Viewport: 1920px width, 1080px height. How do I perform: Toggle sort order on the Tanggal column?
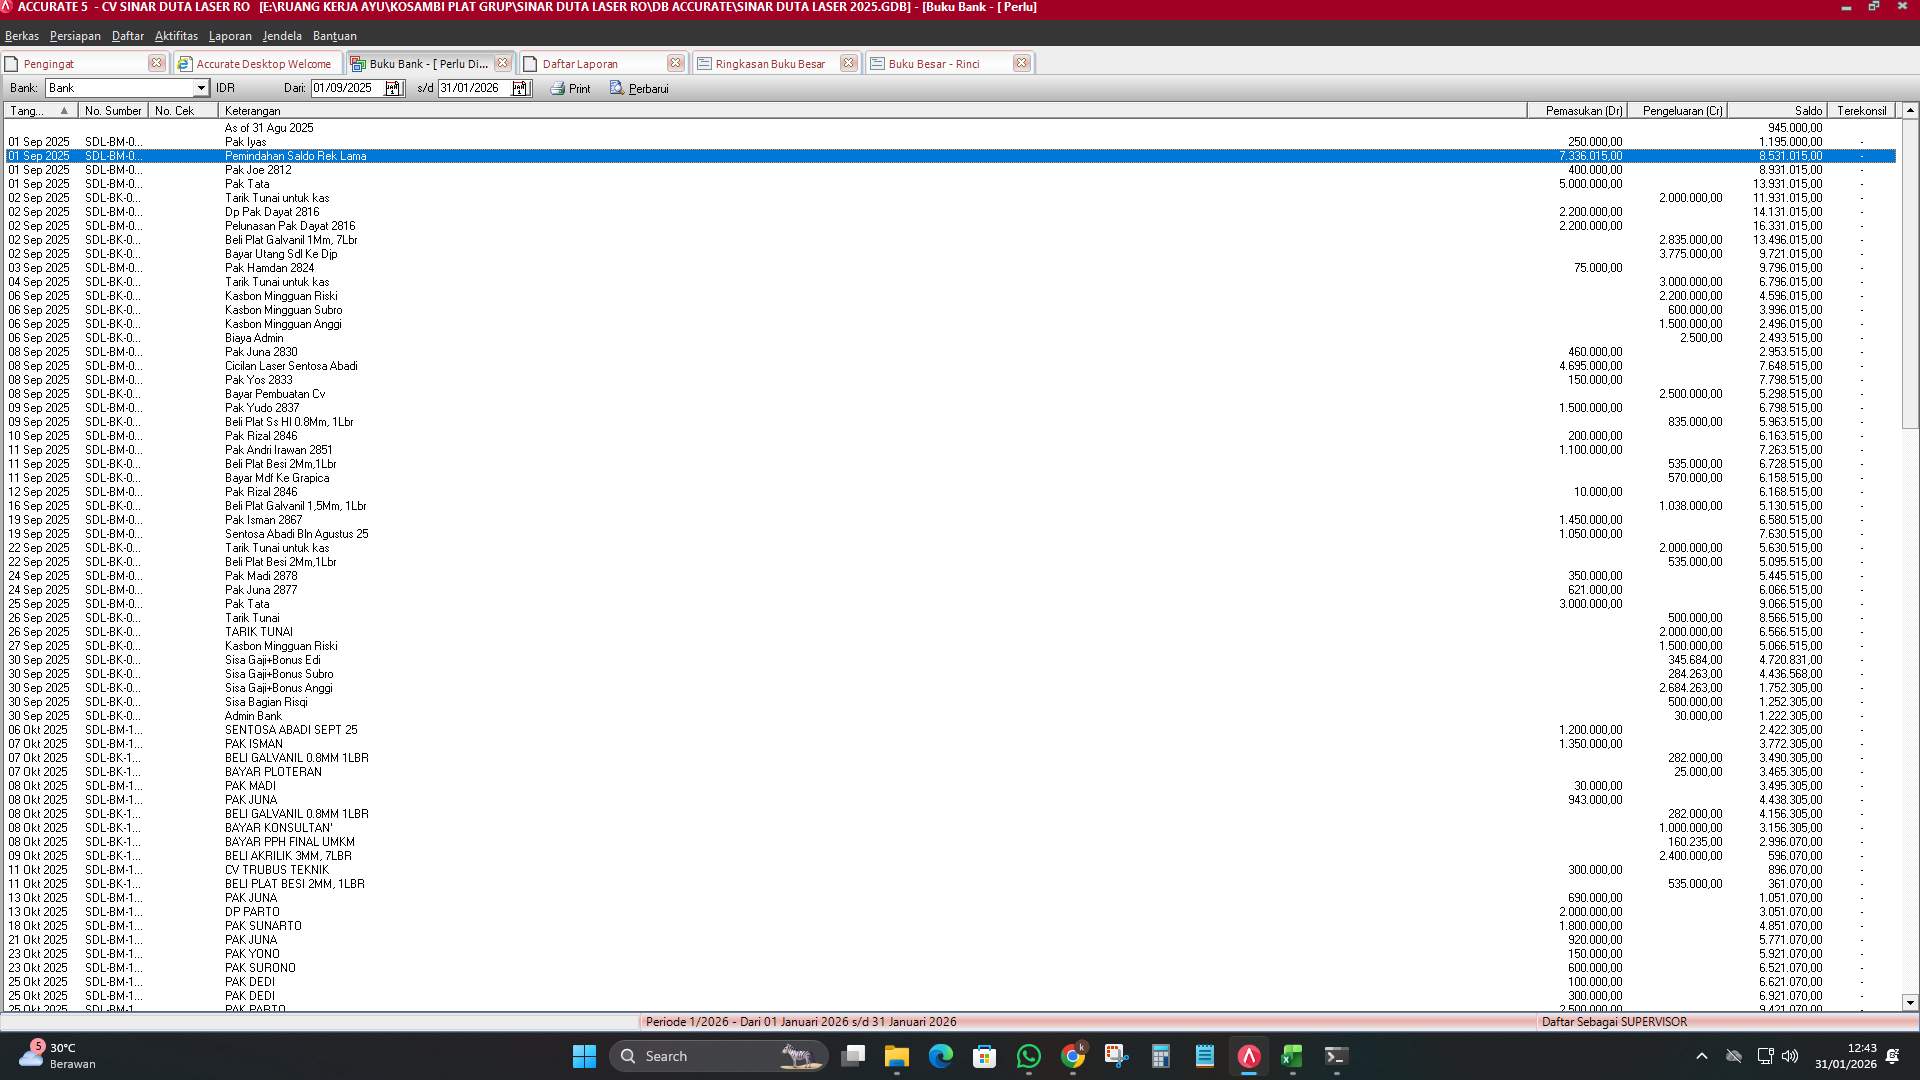tap(38, 110)
